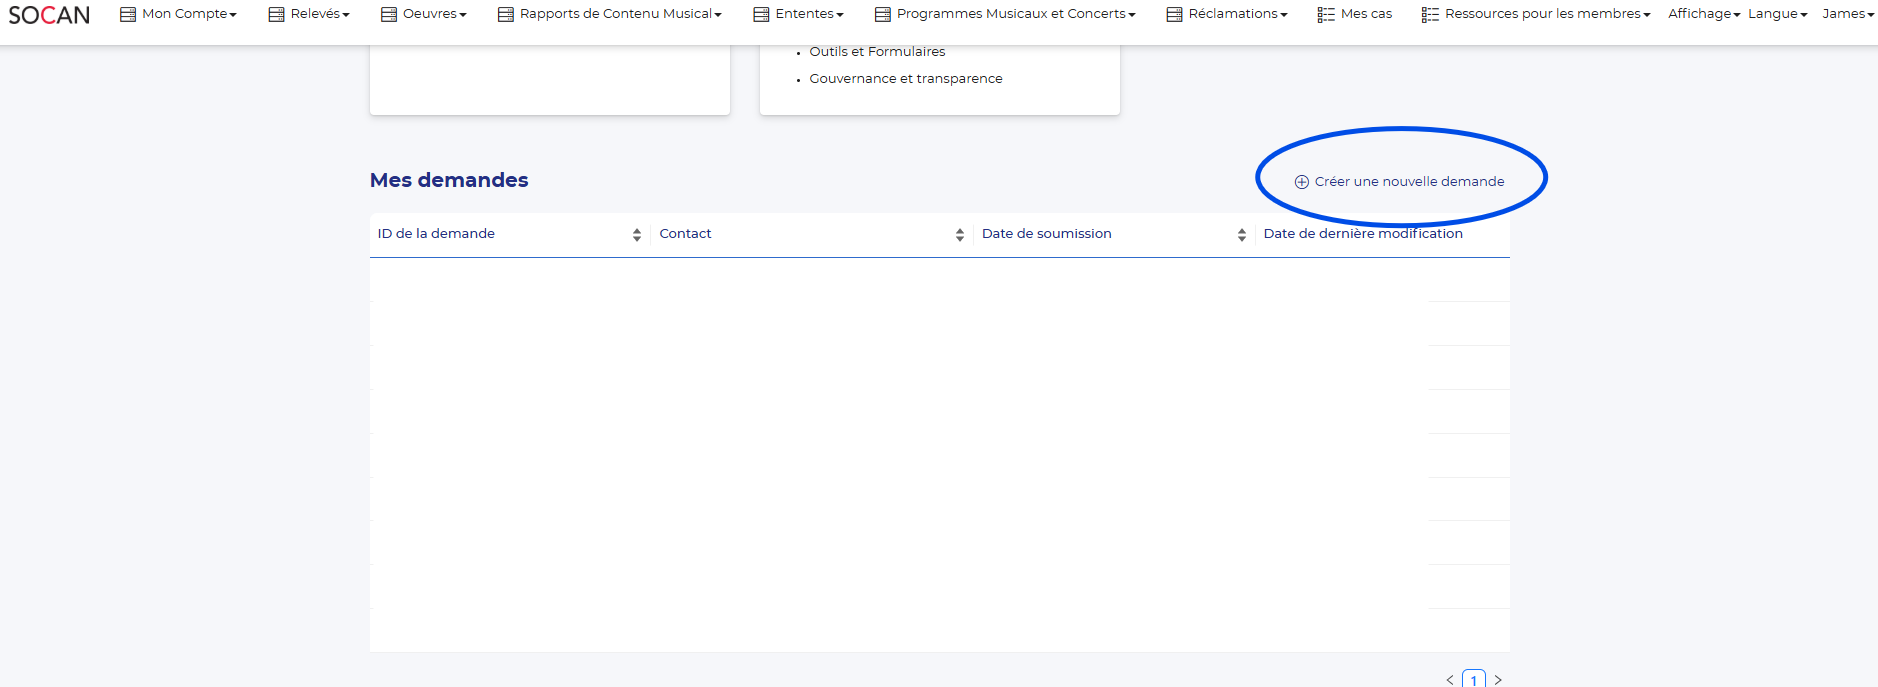Viewport: 1878px width, 687px height.
Task: Open the Outils et Formulaires link
Action: pyautogui.click(x=877, y=52)
